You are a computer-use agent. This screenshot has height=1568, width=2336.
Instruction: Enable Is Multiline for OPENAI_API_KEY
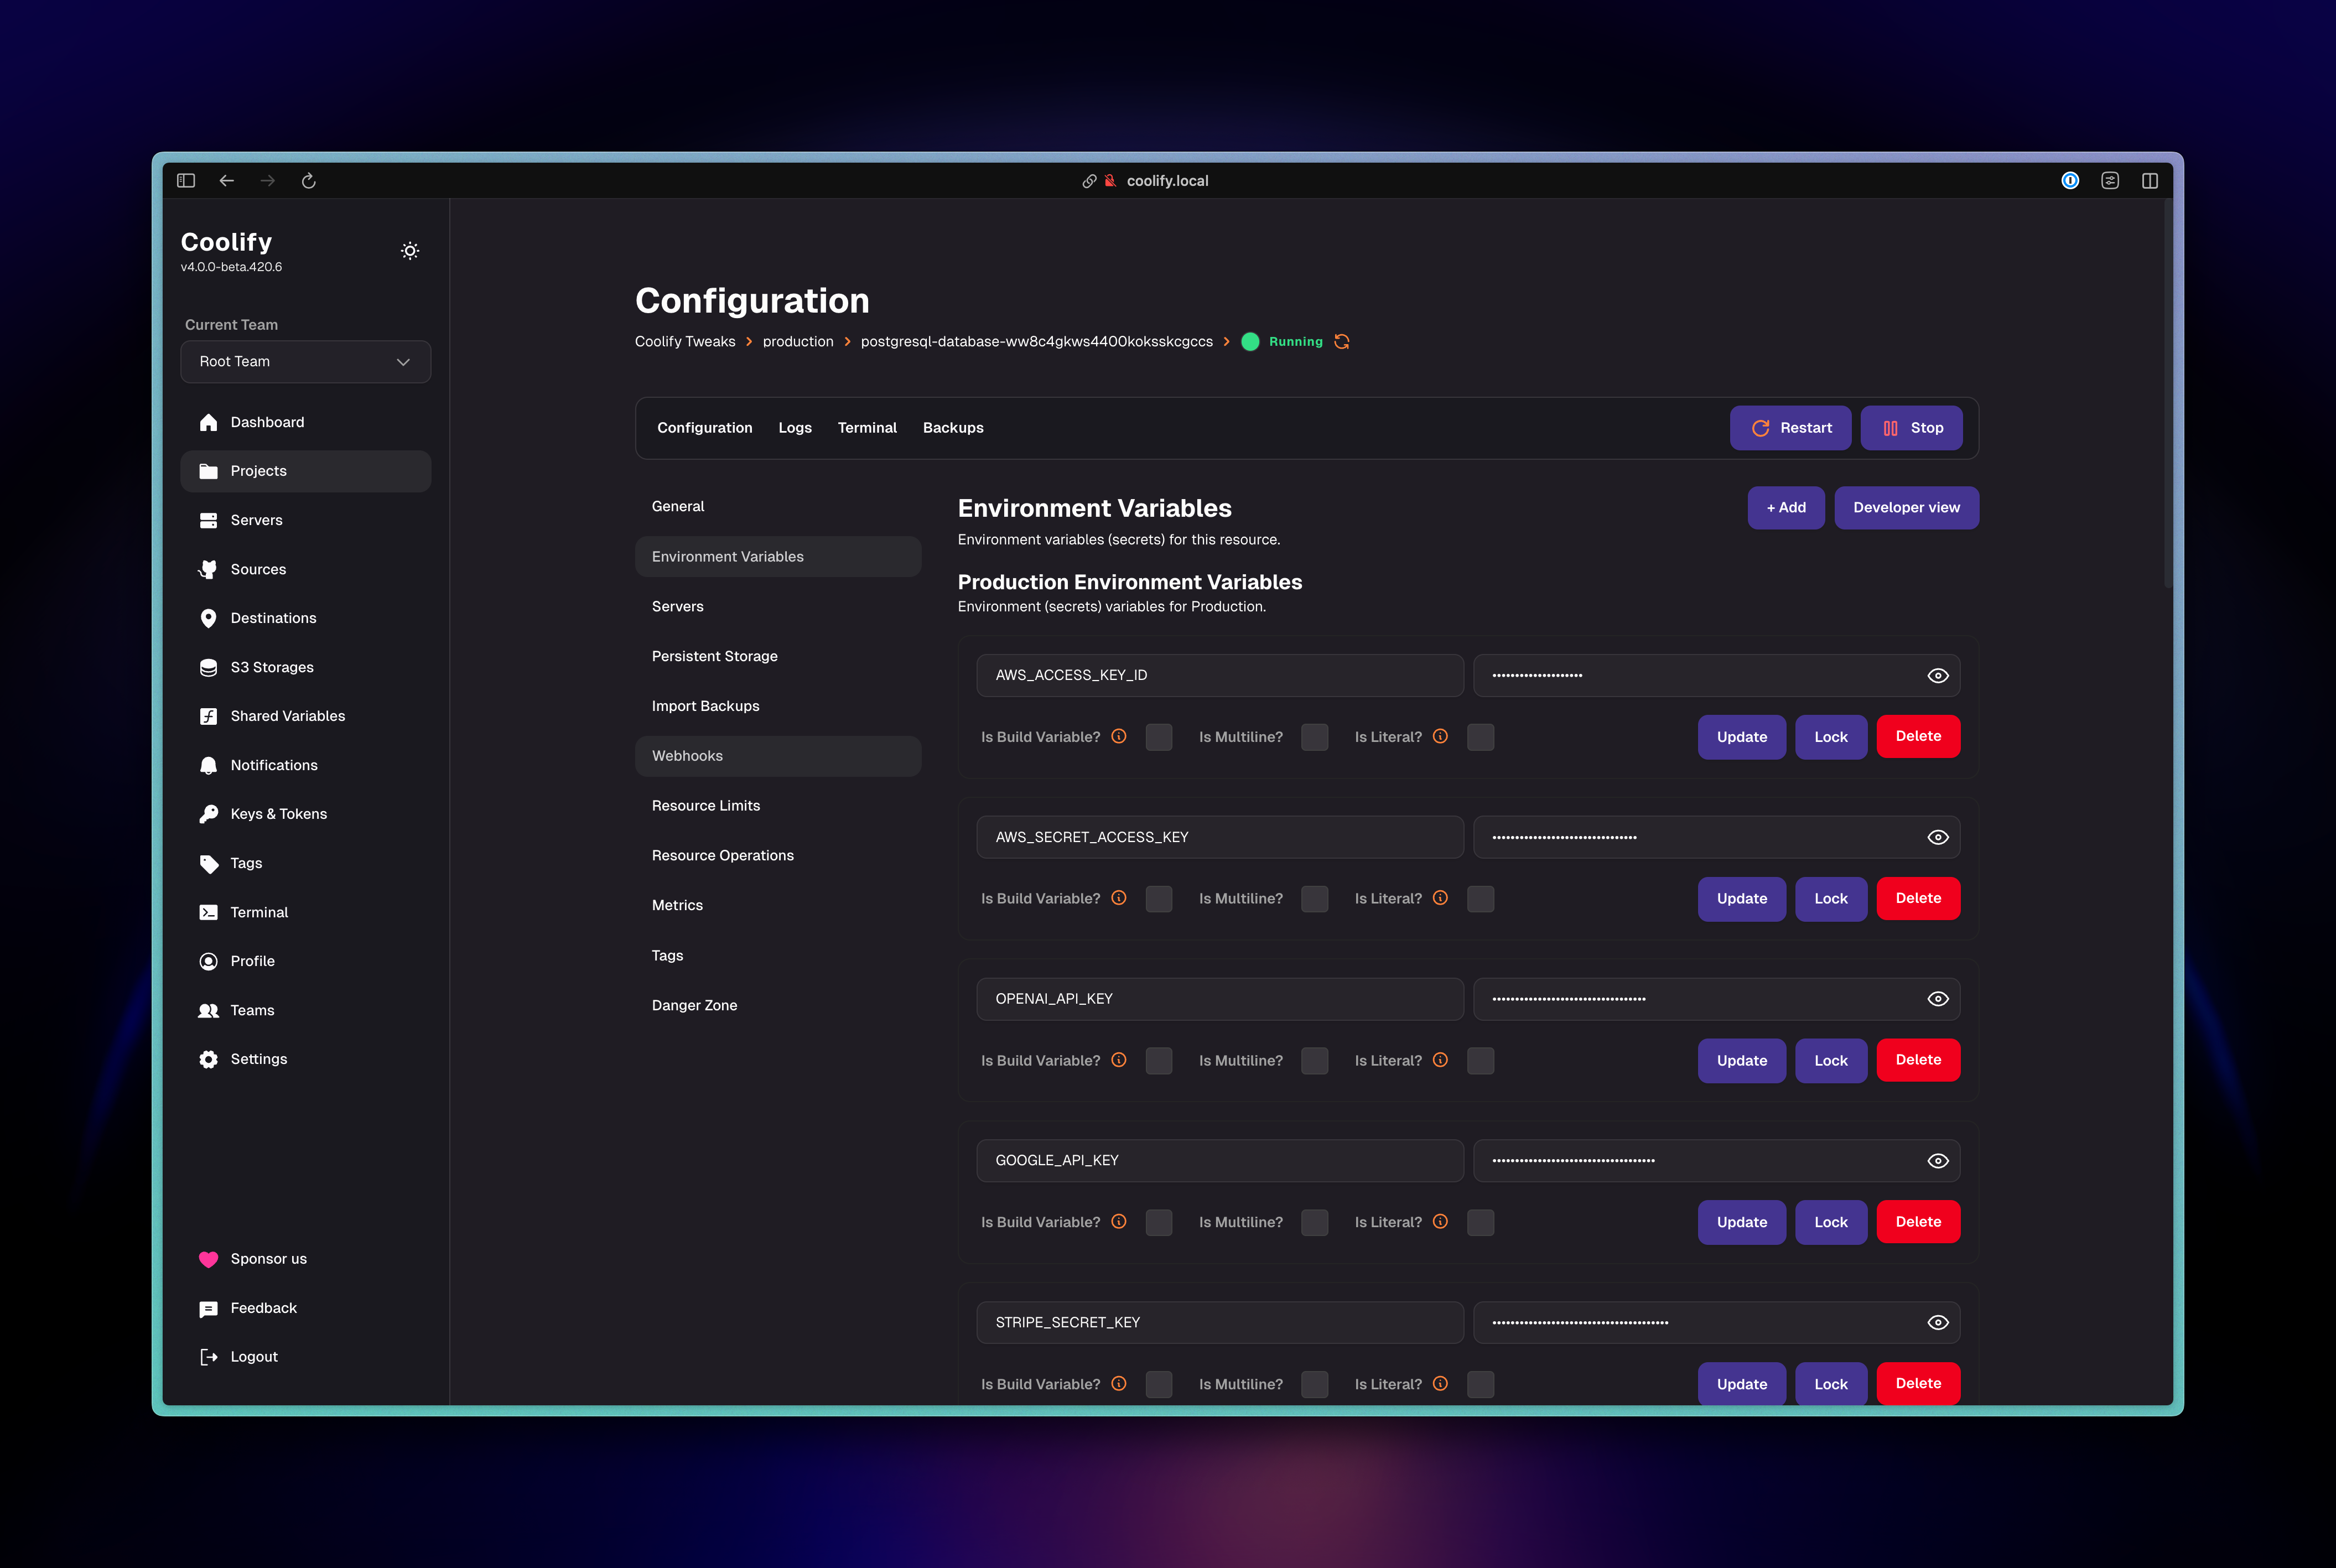tap(1314, 1061)
